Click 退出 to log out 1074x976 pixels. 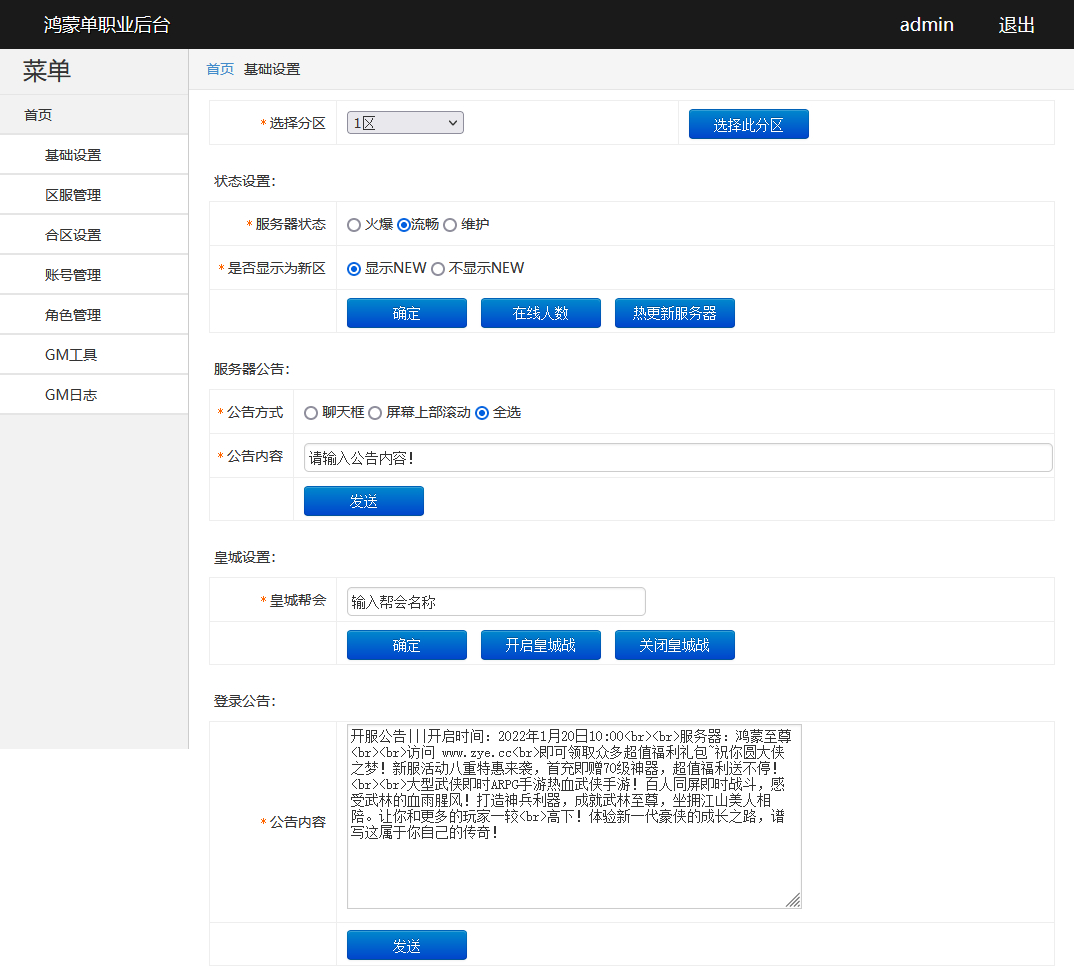pyautogui.click(x=1016, y=24)
